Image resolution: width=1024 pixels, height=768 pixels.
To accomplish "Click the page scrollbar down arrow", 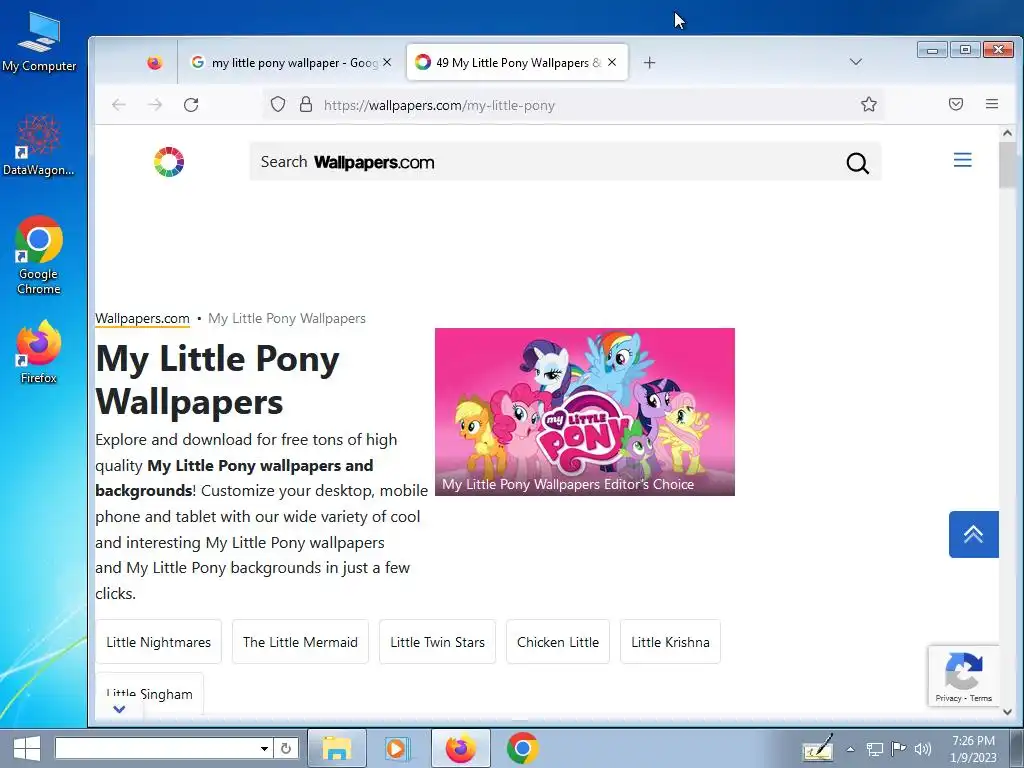I will point(1007,712).
